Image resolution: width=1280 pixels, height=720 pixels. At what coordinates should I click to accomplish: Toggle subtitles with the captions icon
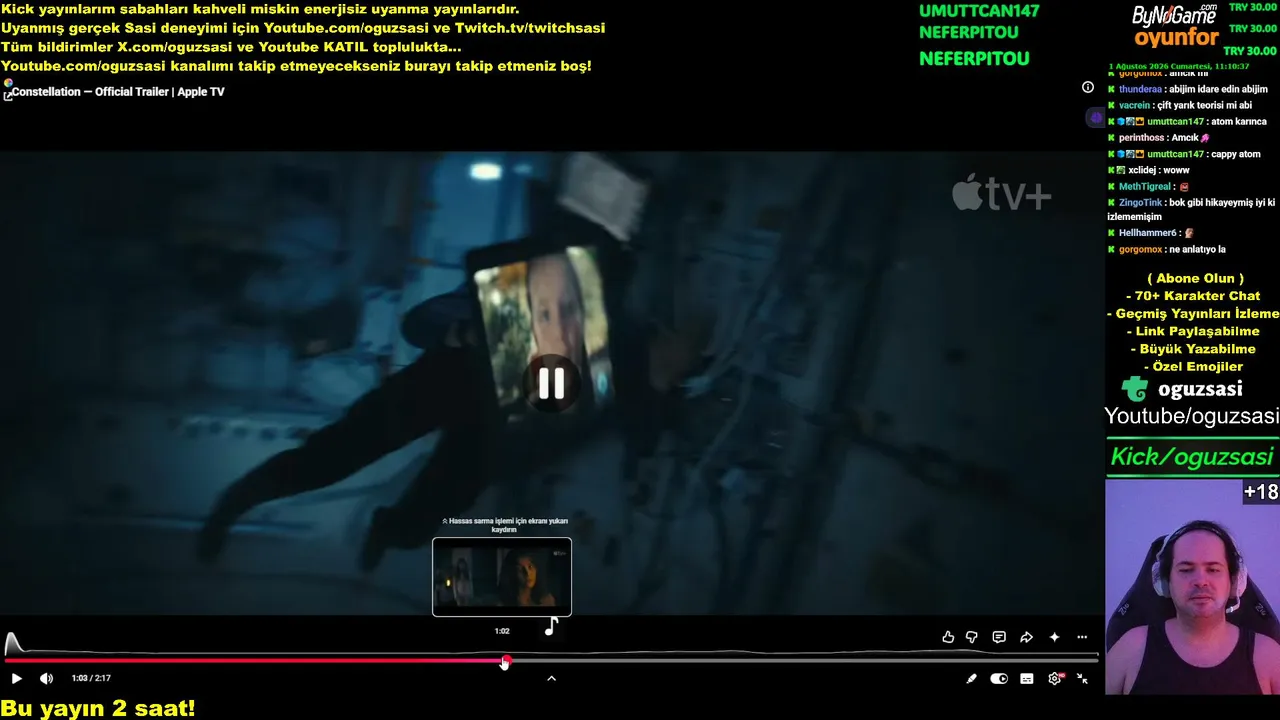point(1027,678)
